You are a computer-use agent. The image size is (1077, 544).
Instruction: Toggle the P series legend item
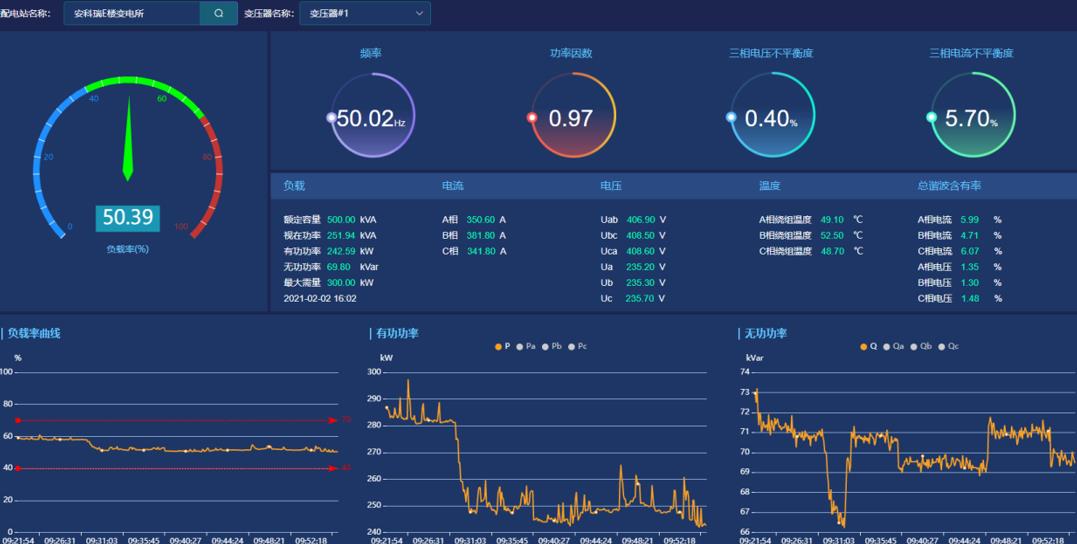(503, 347)
